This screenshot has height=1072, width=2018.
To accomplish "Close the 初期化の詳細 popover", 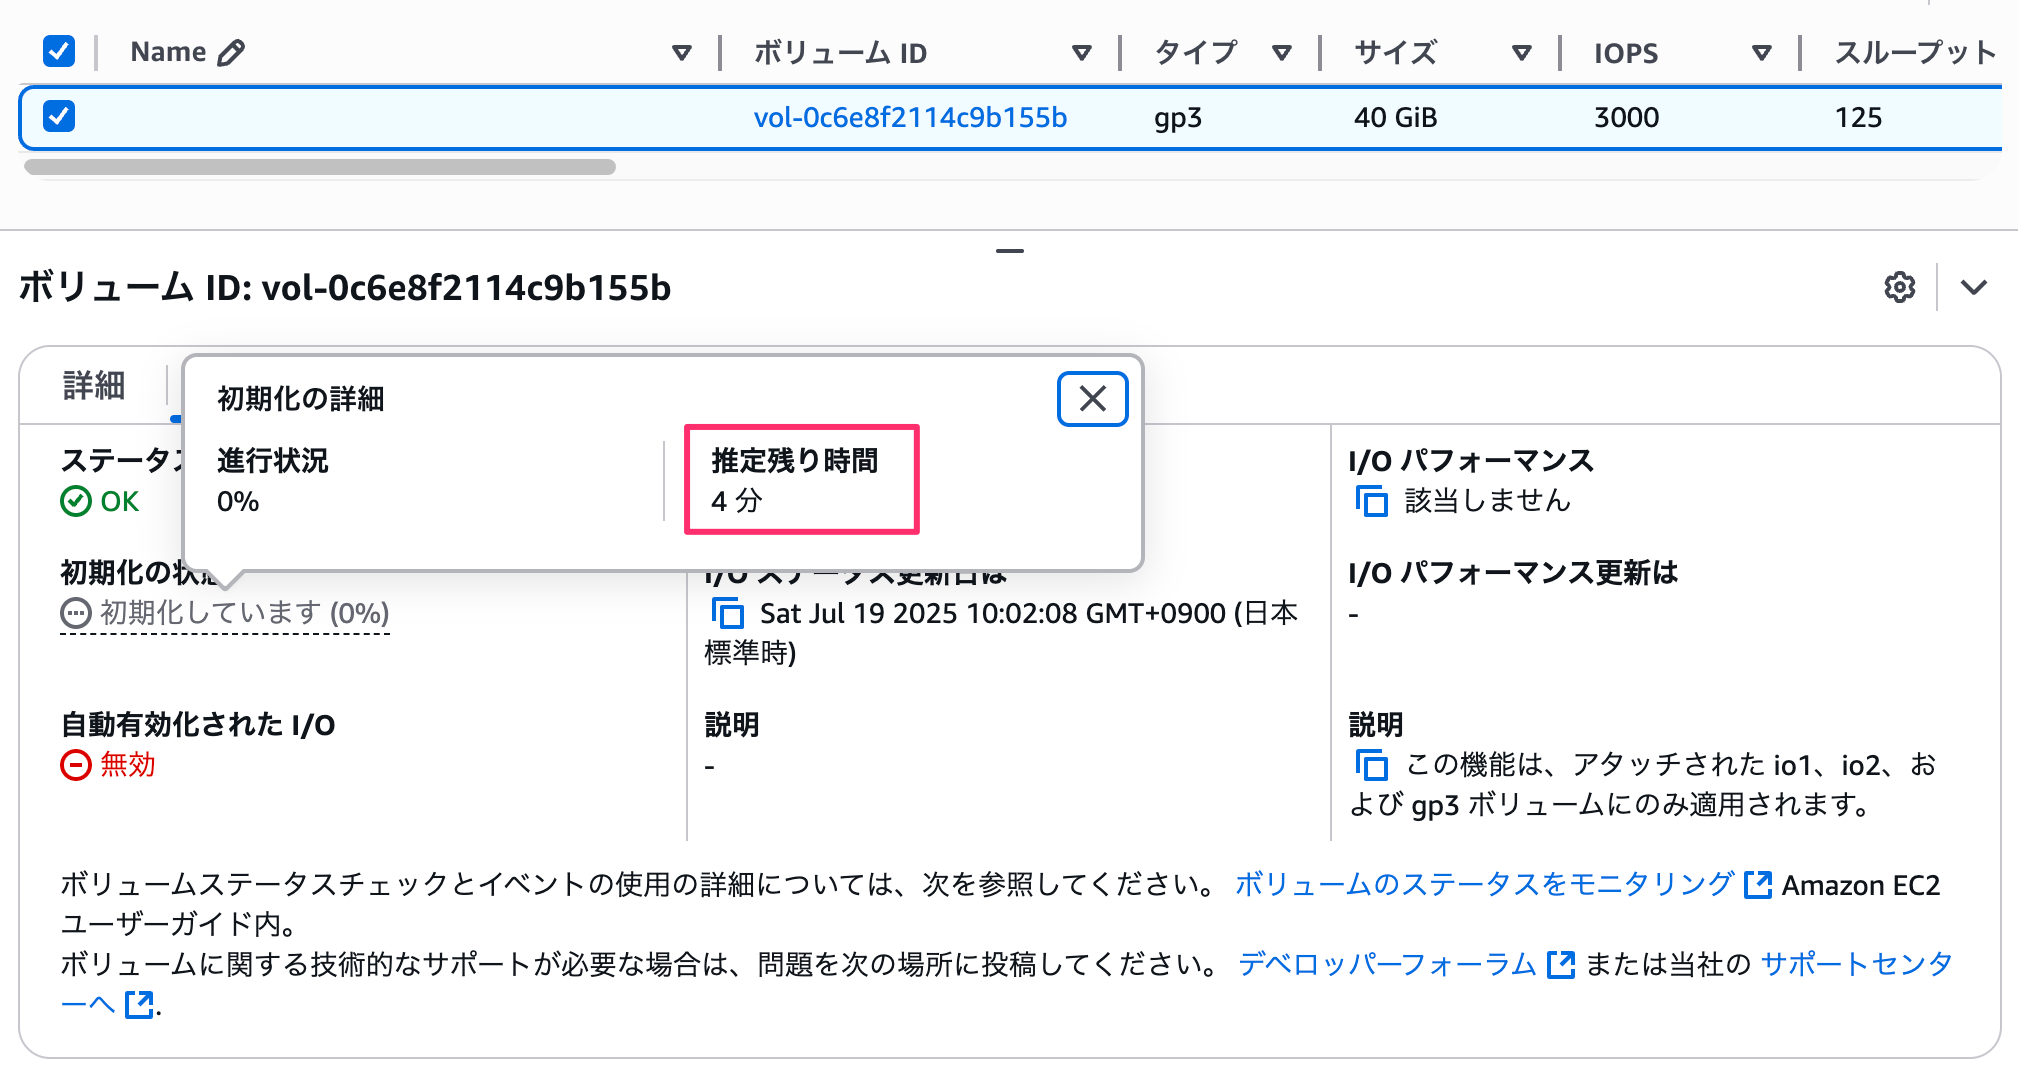I will point(1093,399).
